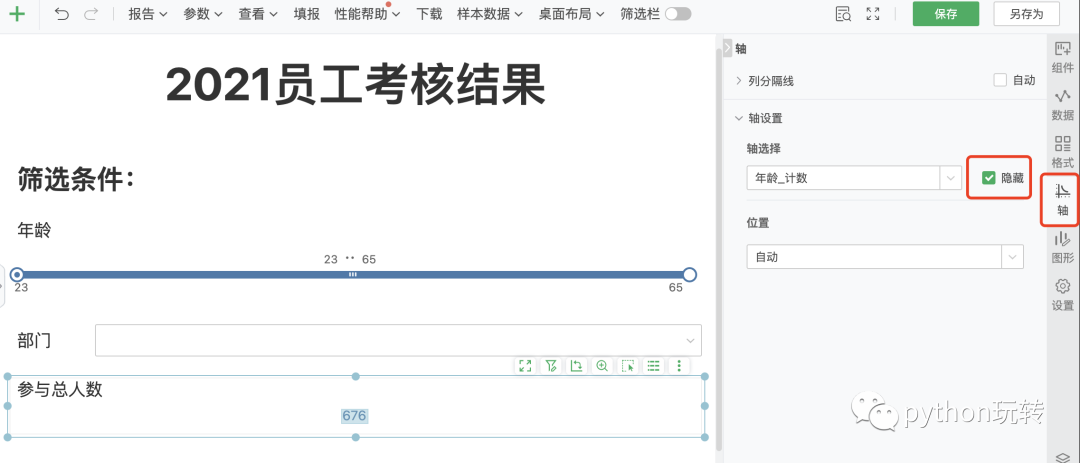The image size is (1080, 463).
Task: Open the 性能帮助 menu
Action: (367, 14)
